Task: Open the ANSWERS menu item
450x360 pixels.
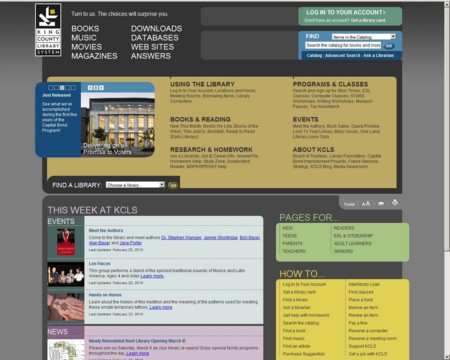Action: [x=151, y=56]
